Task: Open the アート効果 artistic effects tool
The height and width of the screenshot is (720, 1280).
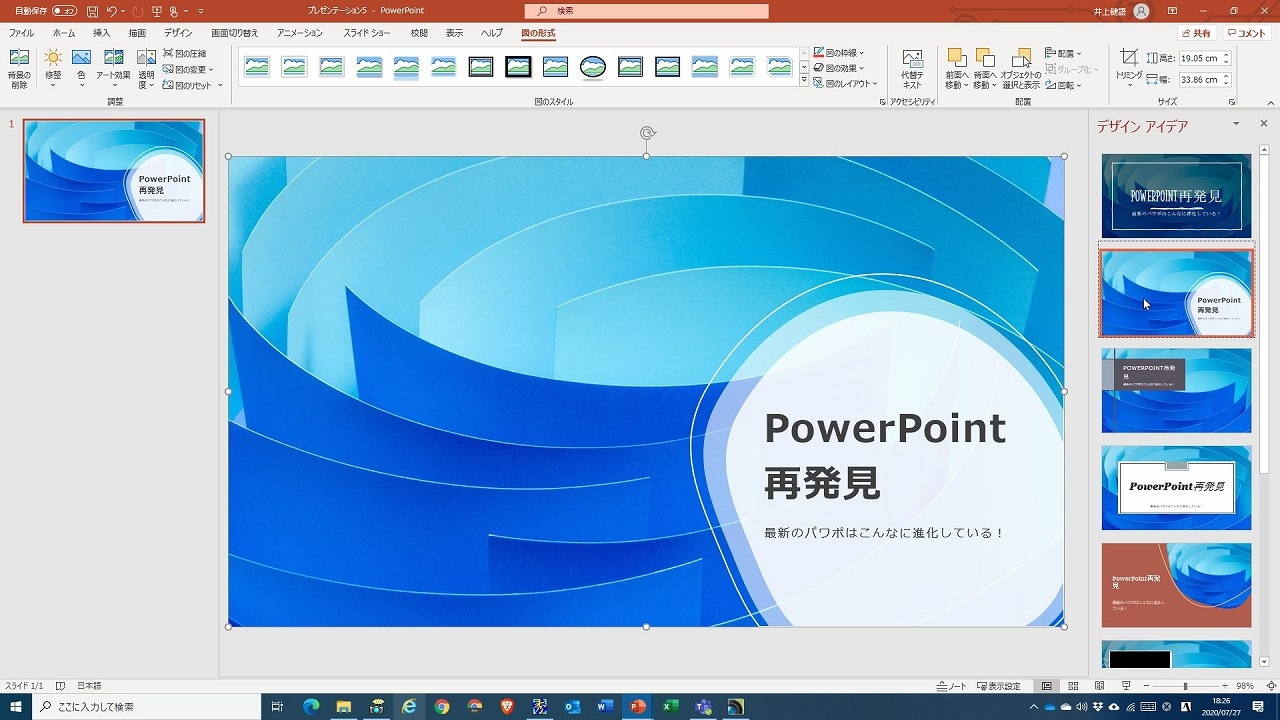Action: coord(113,68)
